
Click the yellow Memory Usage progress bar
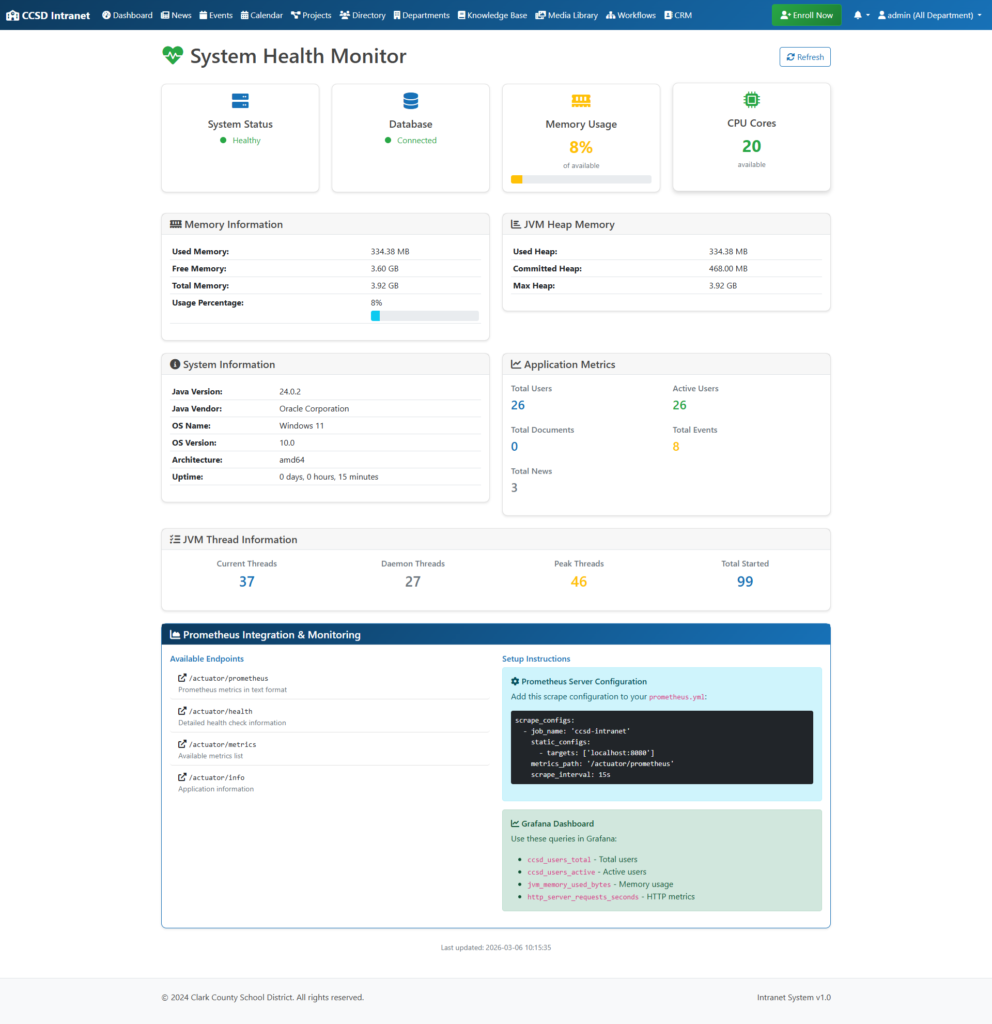point(581,180)
